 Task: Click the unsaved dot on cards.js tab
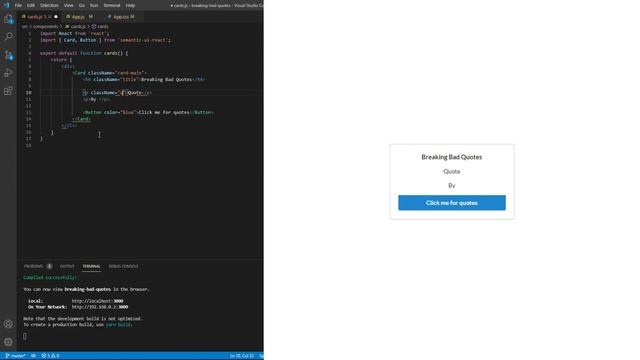[x=56, y=17]
